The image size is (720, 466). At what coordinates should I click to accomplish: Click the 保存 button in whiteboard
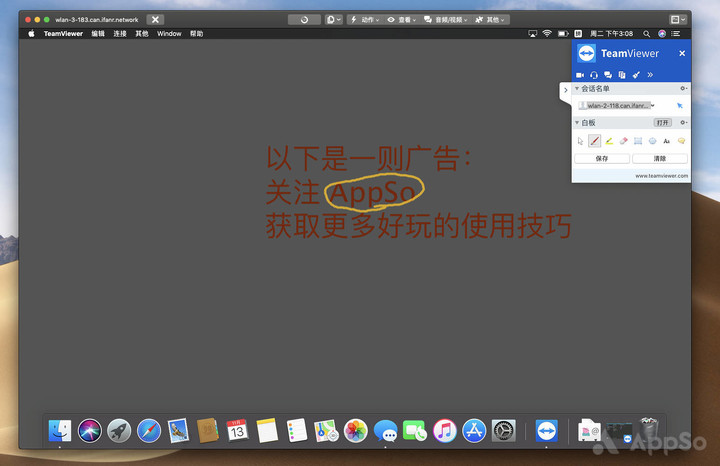602,158
